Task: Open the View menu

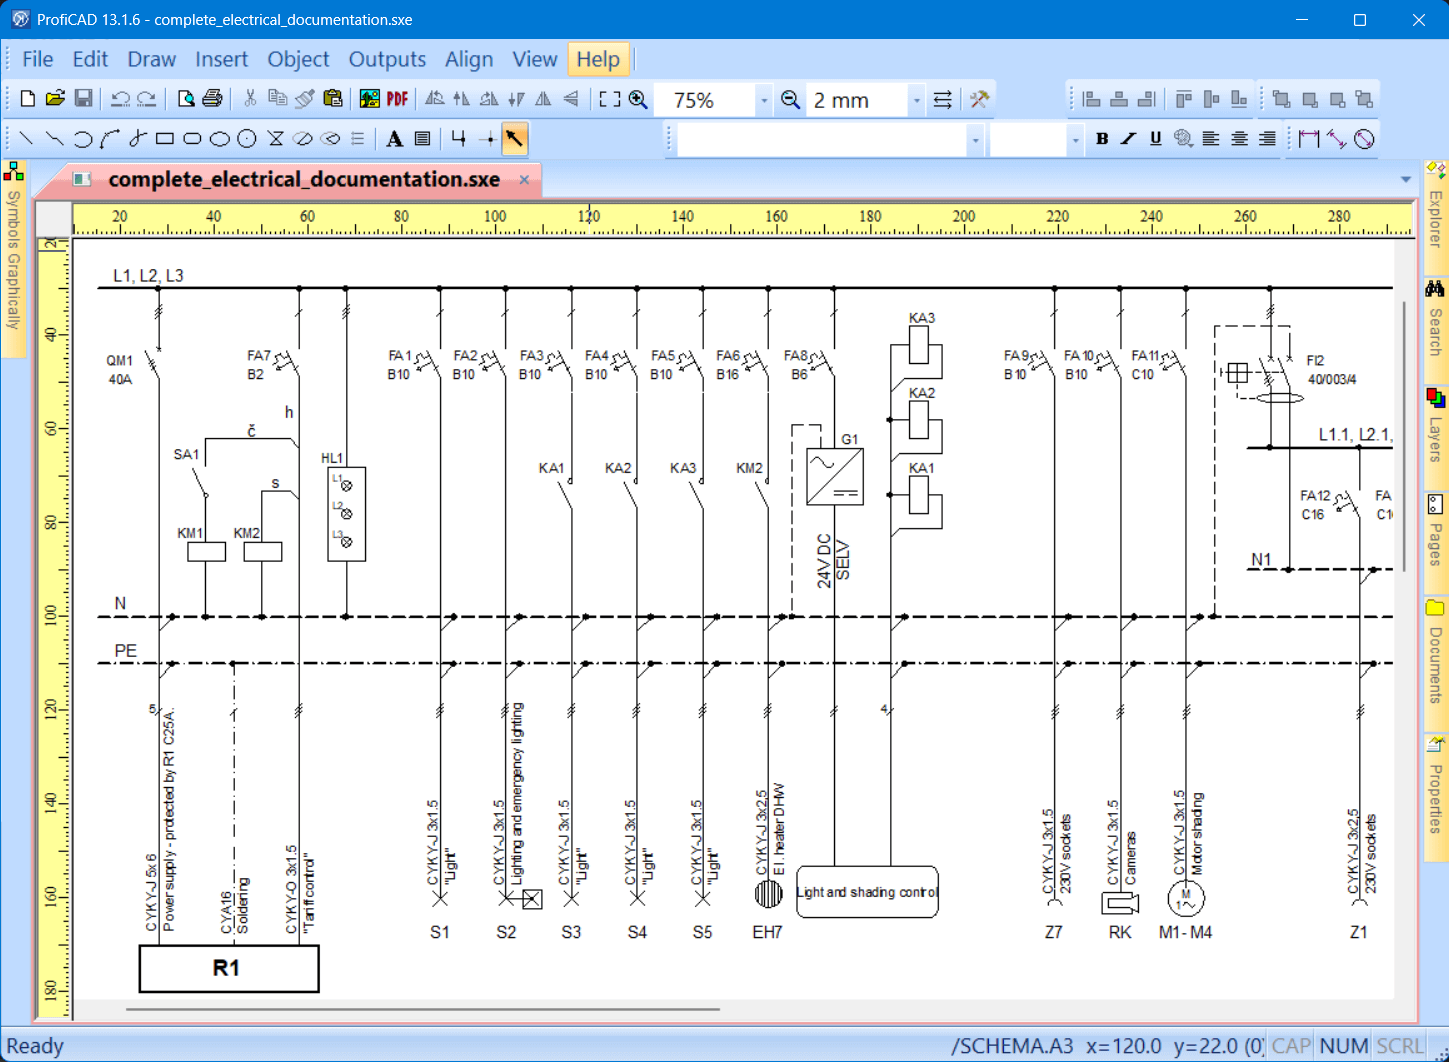Action: tap(535, 59)
